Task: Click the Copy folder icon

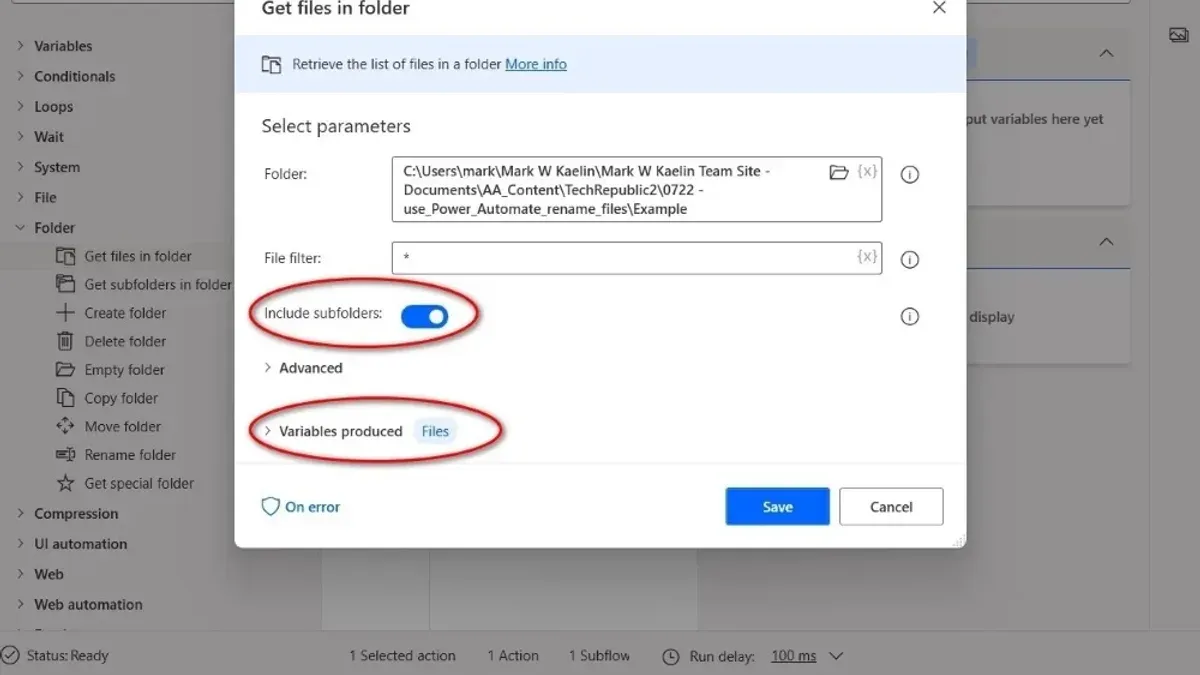Action: (65, 398)
